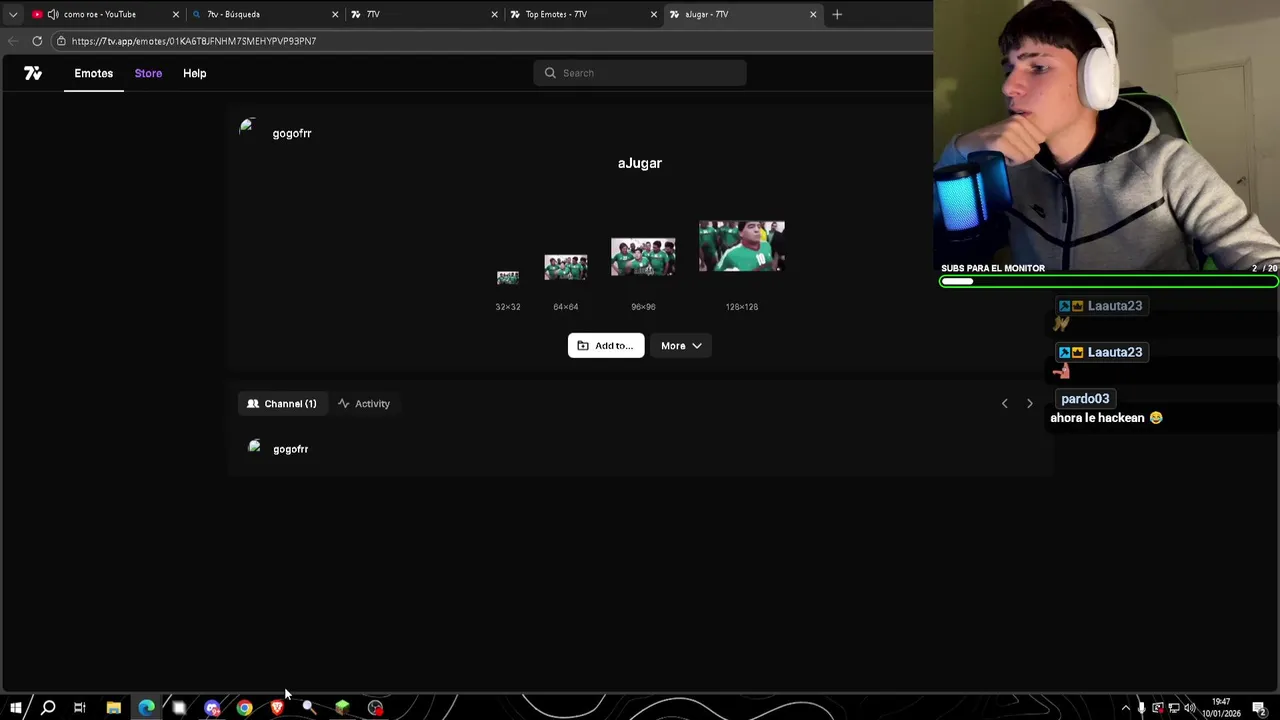Open the Emotes section
The width and height of the screenshot is (1280, 720).
tap(93, 73)
